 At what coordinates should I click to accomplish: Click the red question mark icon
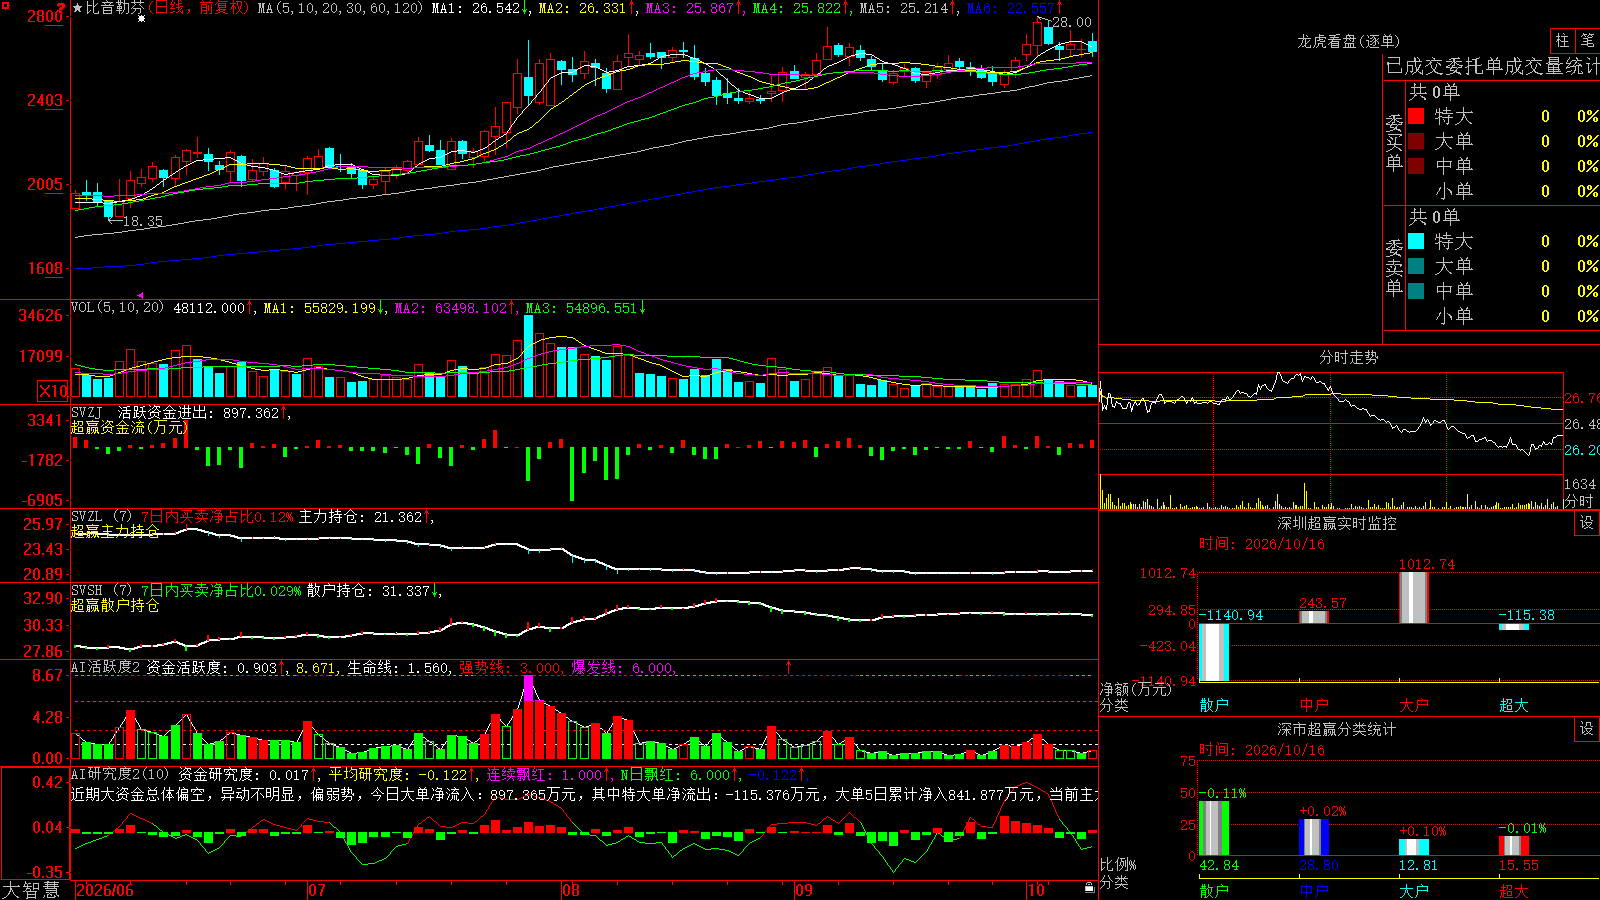point(63,7)
